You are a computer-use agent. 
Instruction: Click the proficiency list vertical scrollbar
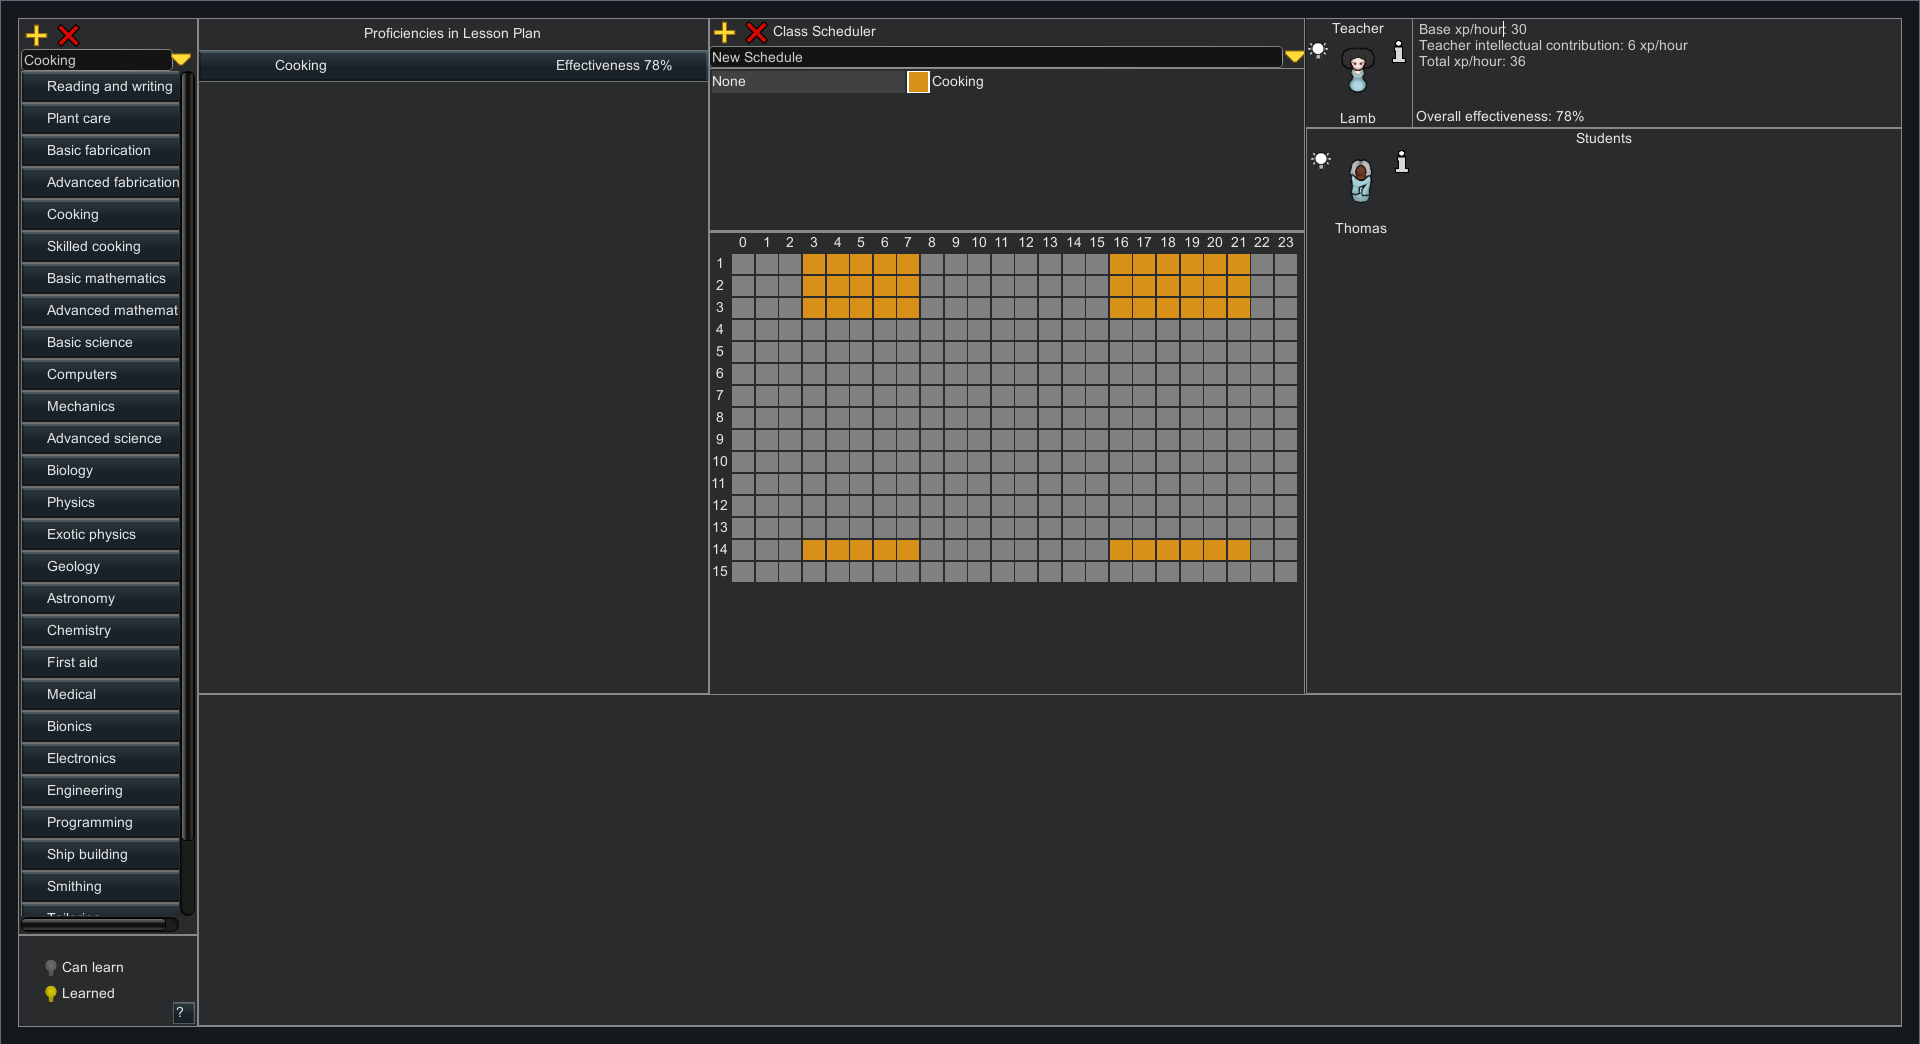pyautogui.click(x=188, y=455)
